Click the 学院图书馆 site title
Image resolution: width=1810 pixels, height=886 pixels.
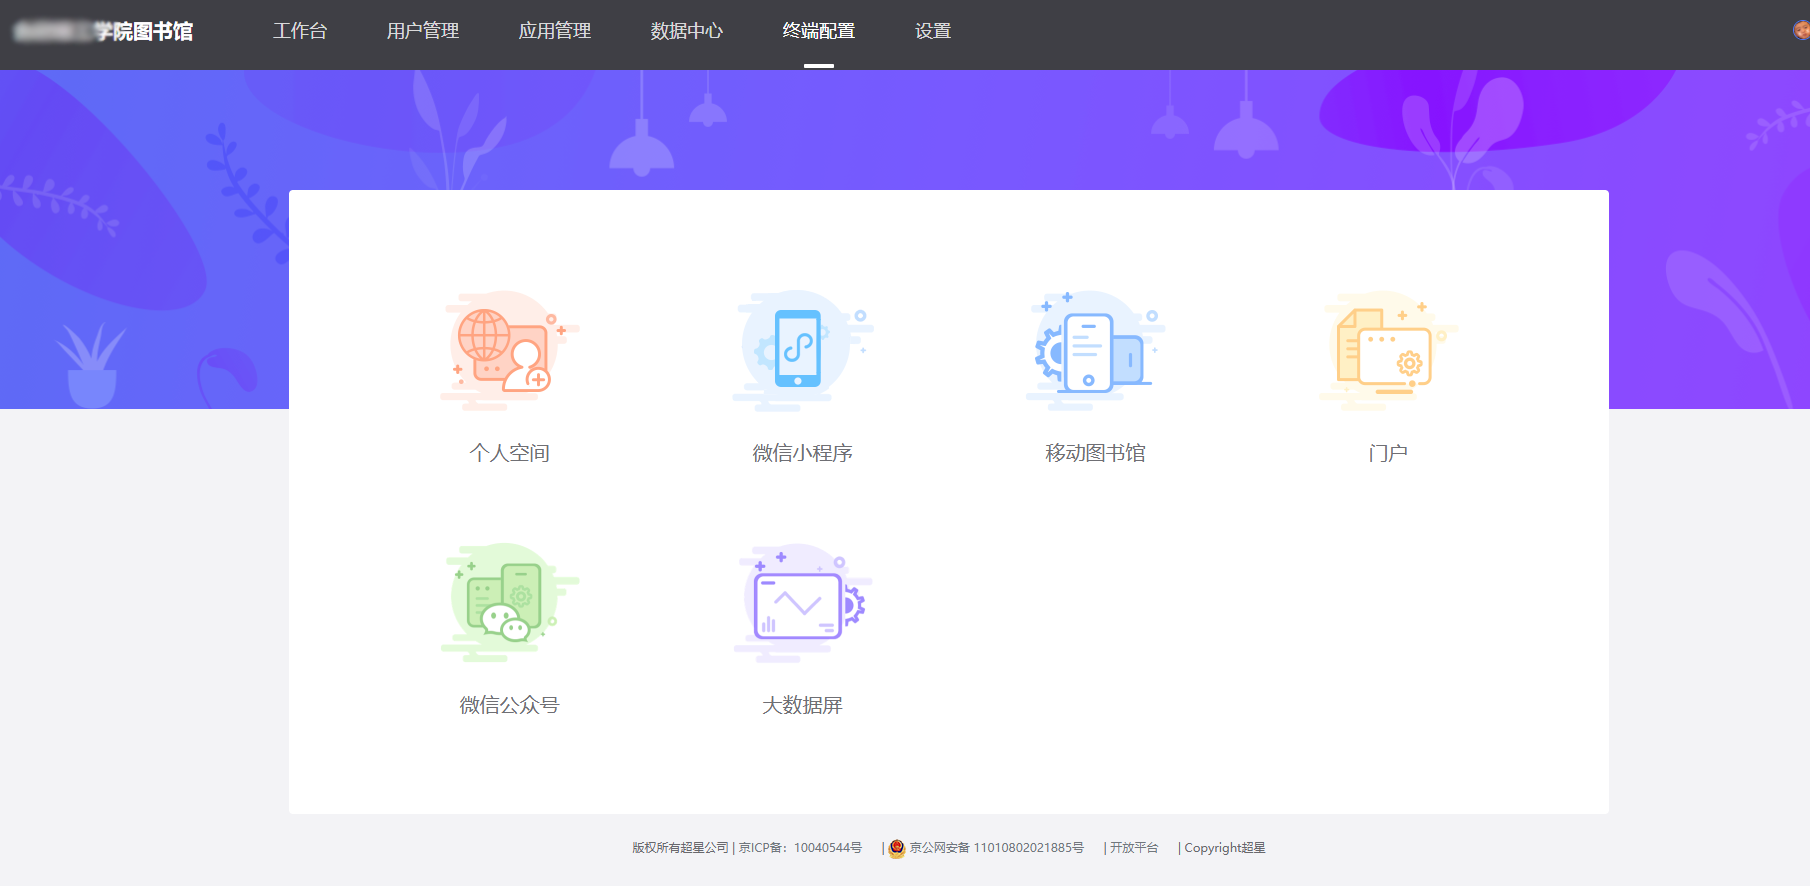point(143,31)
